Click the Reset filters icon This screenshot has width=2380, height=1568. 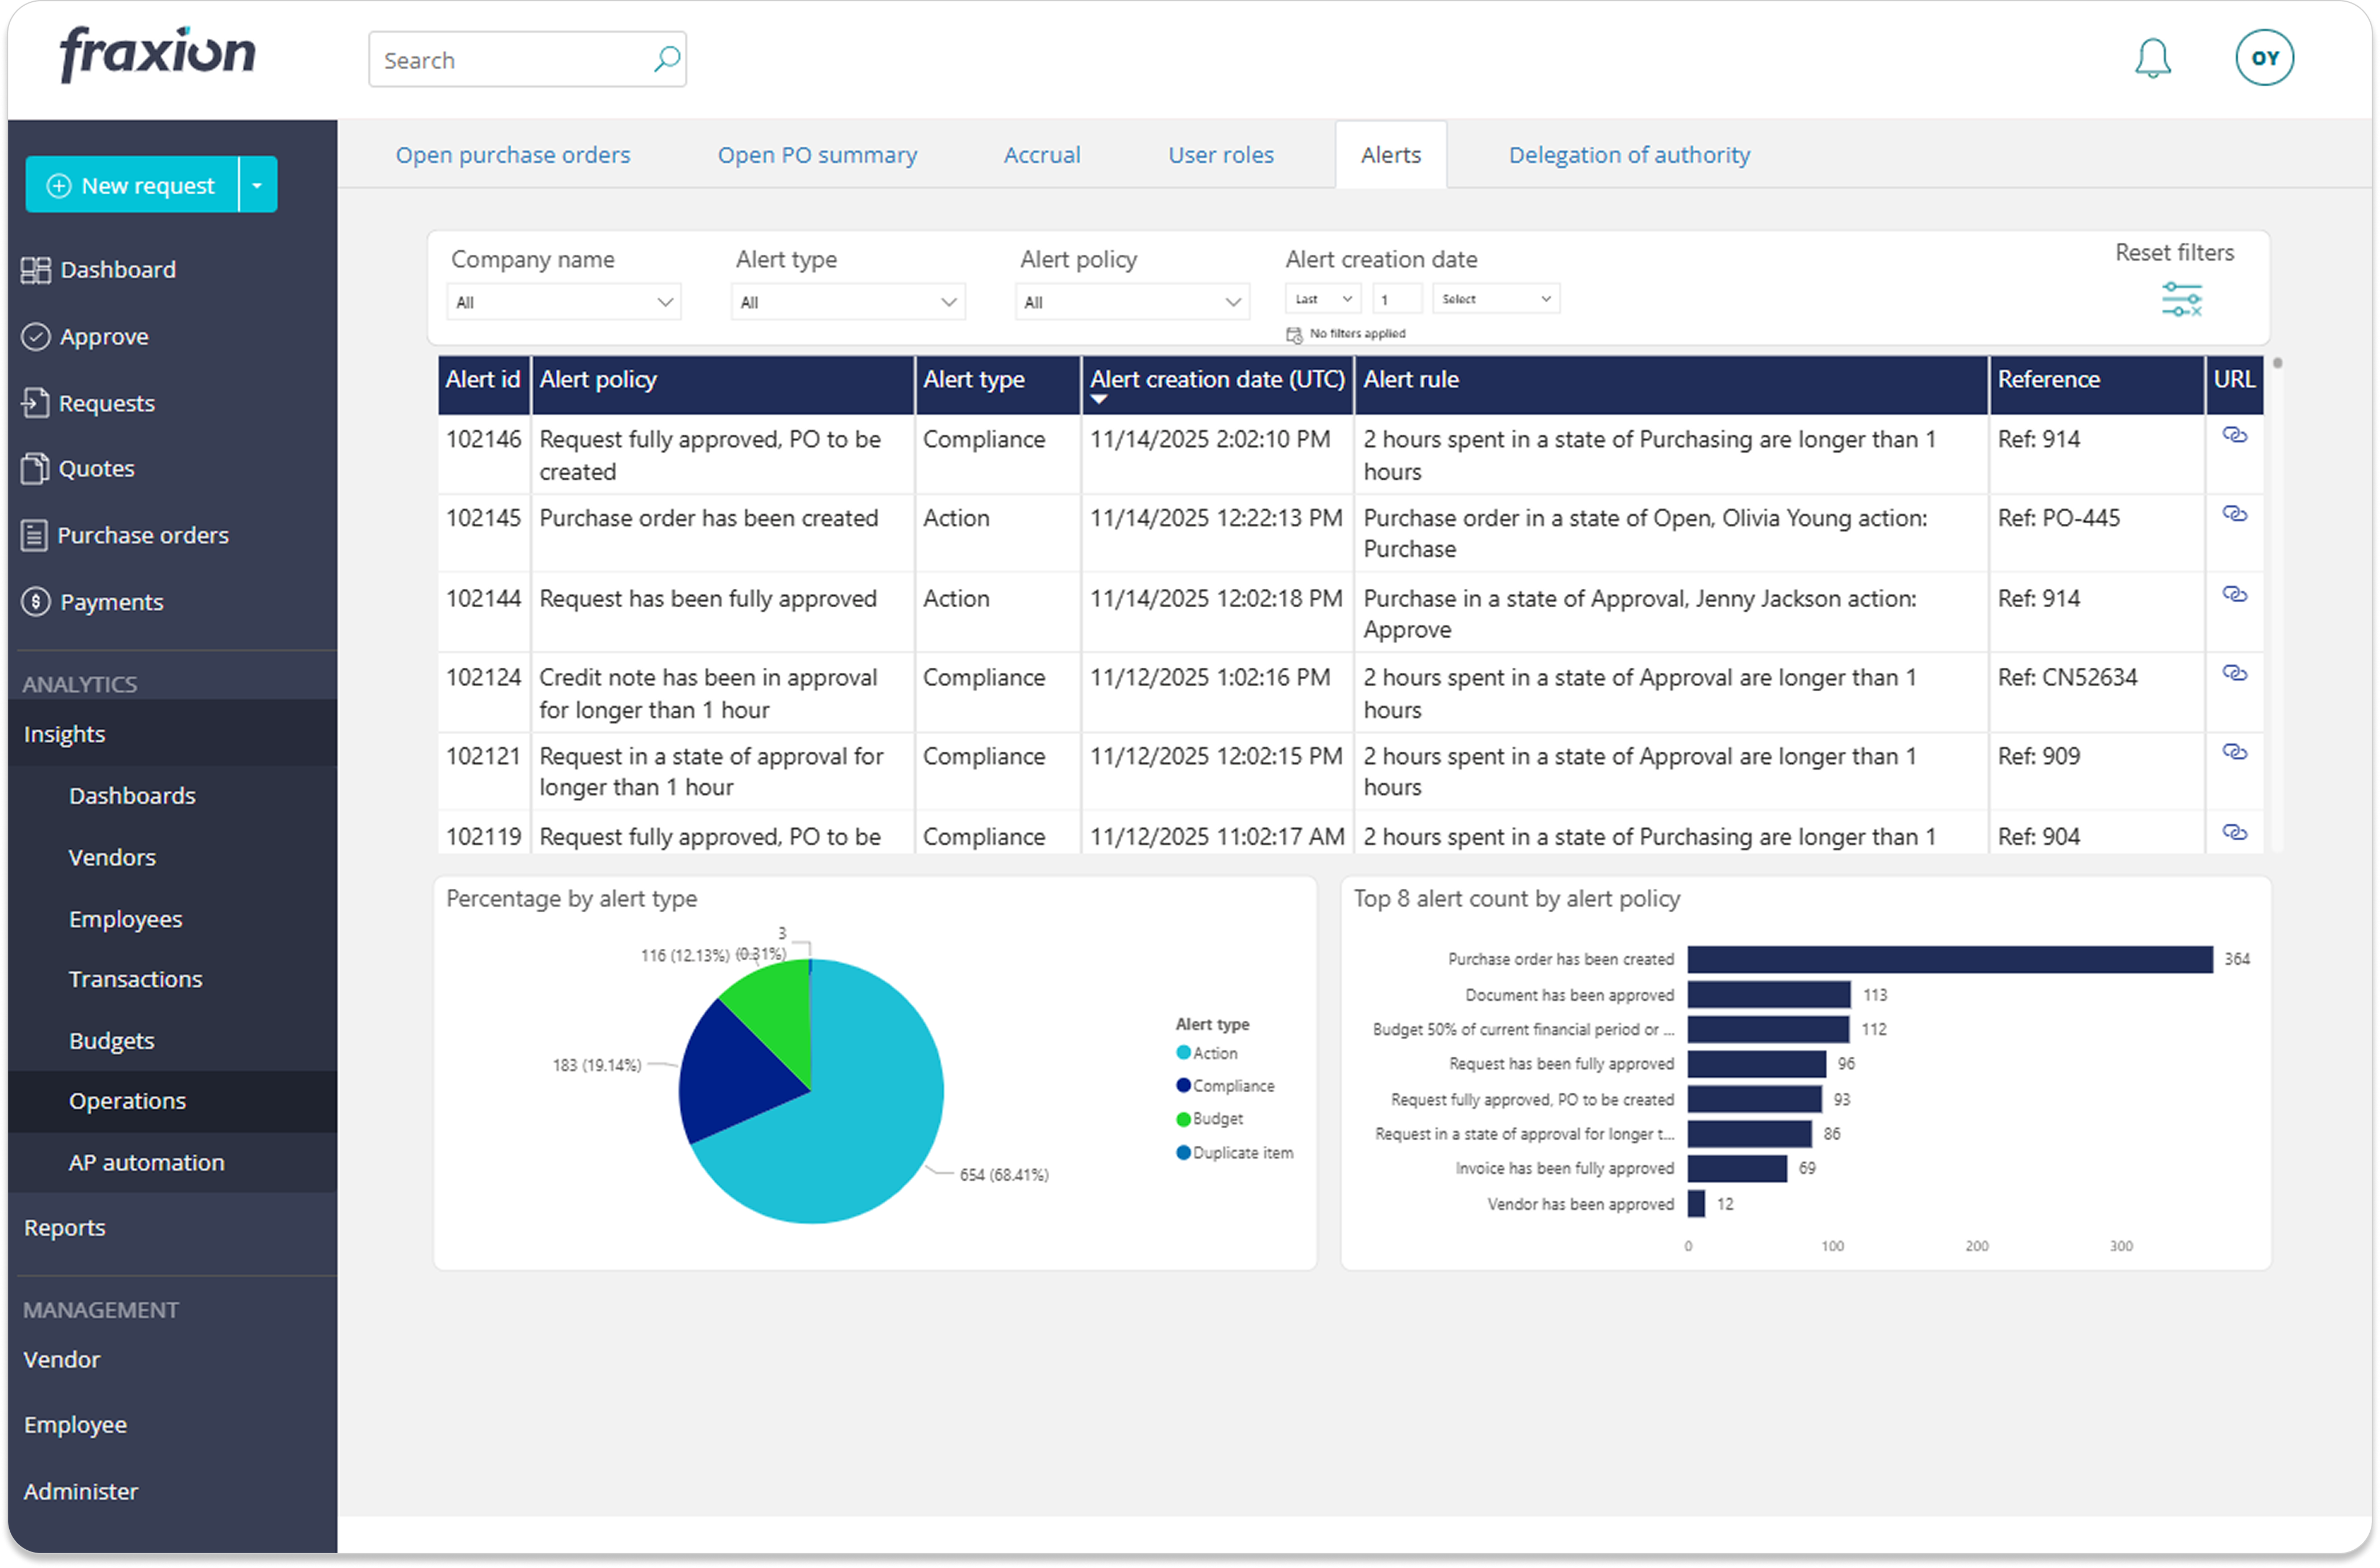pos(2181,299)
